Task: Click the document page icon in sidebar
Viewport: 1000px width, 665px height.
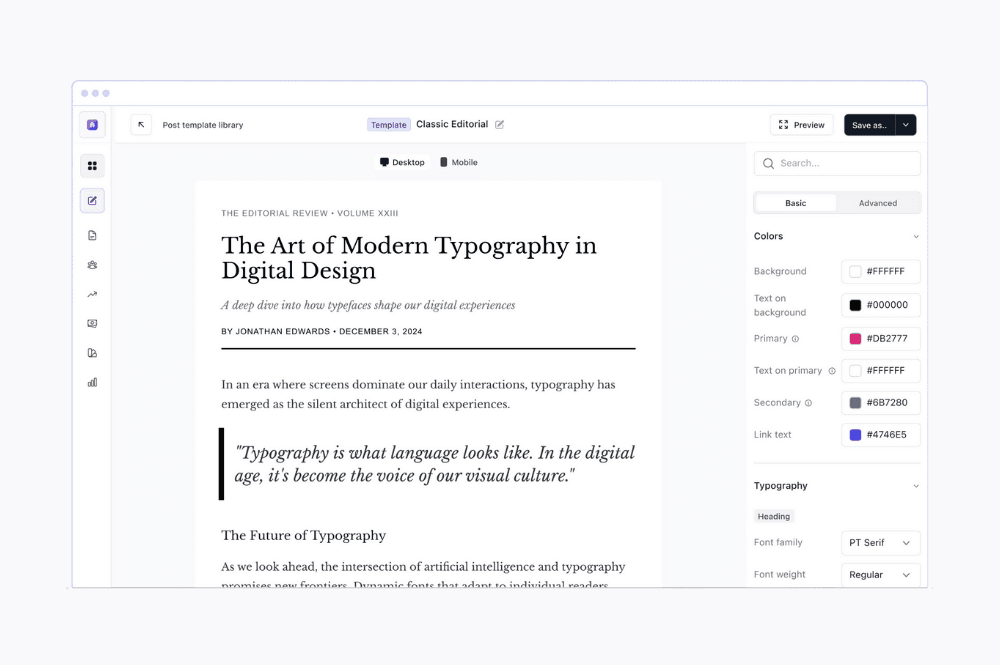Action: coord(92,236)
